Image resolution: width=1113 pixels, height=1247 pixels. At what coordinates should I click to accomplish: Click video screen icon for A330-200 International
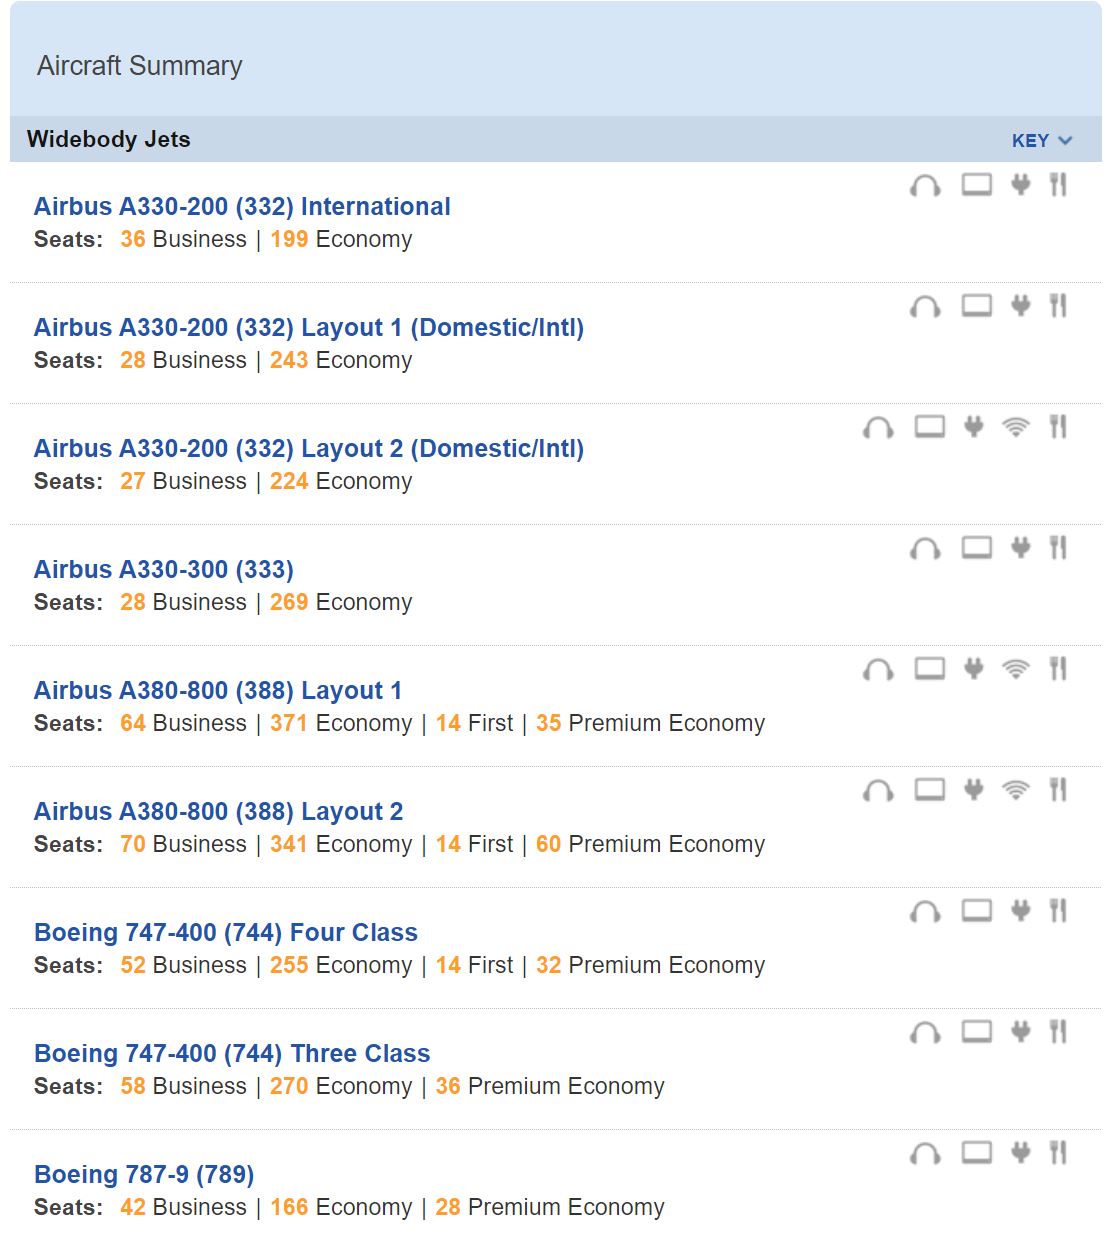pos(977,185)
